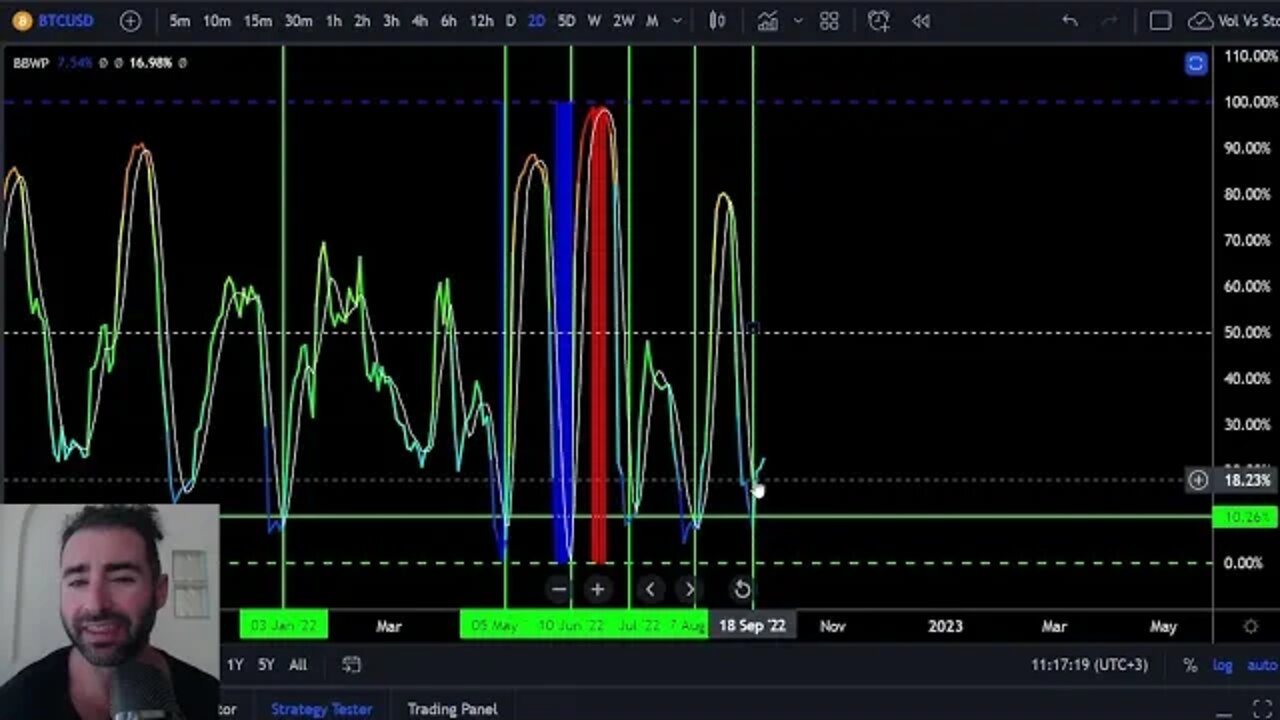
Task: Select the W weekly timeframe
Action: tap(594, 20)
